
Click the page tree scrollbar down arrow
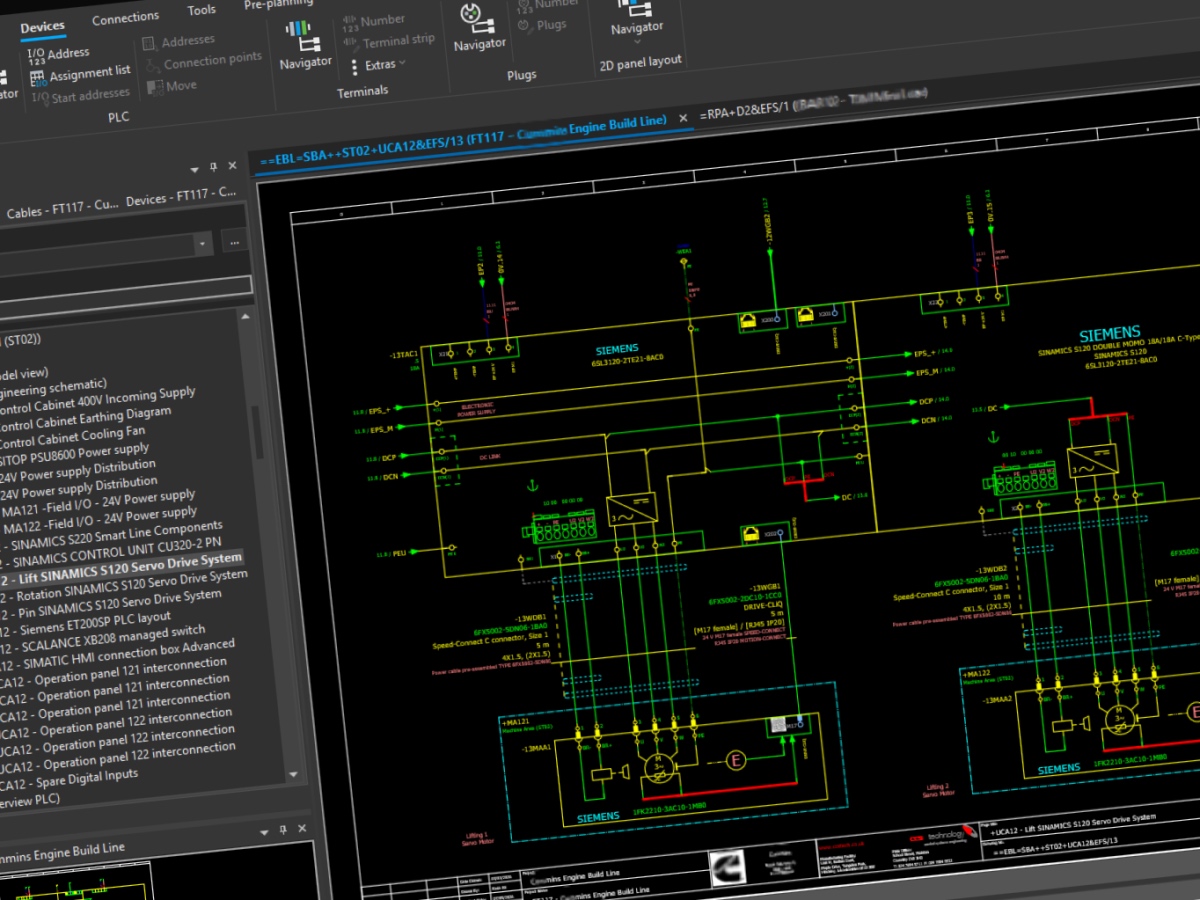293,773
